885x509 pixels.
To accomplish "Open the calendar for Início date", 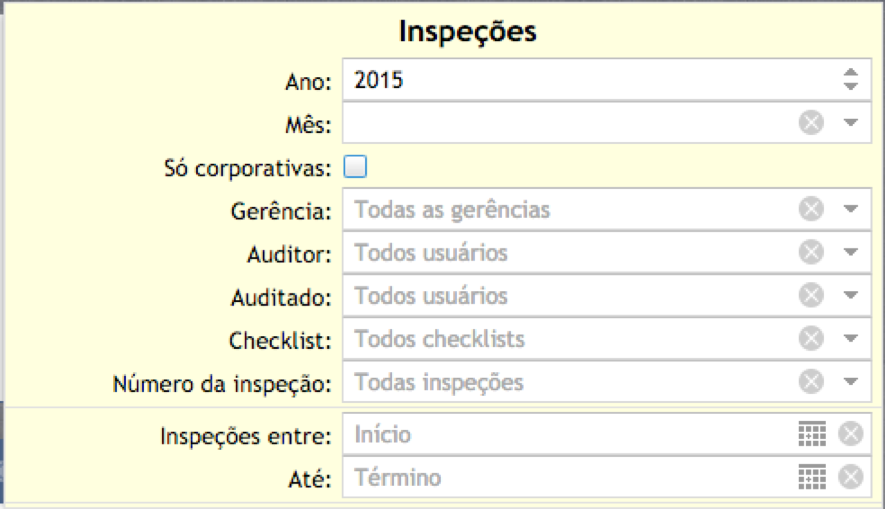I will tap(812, 434).
